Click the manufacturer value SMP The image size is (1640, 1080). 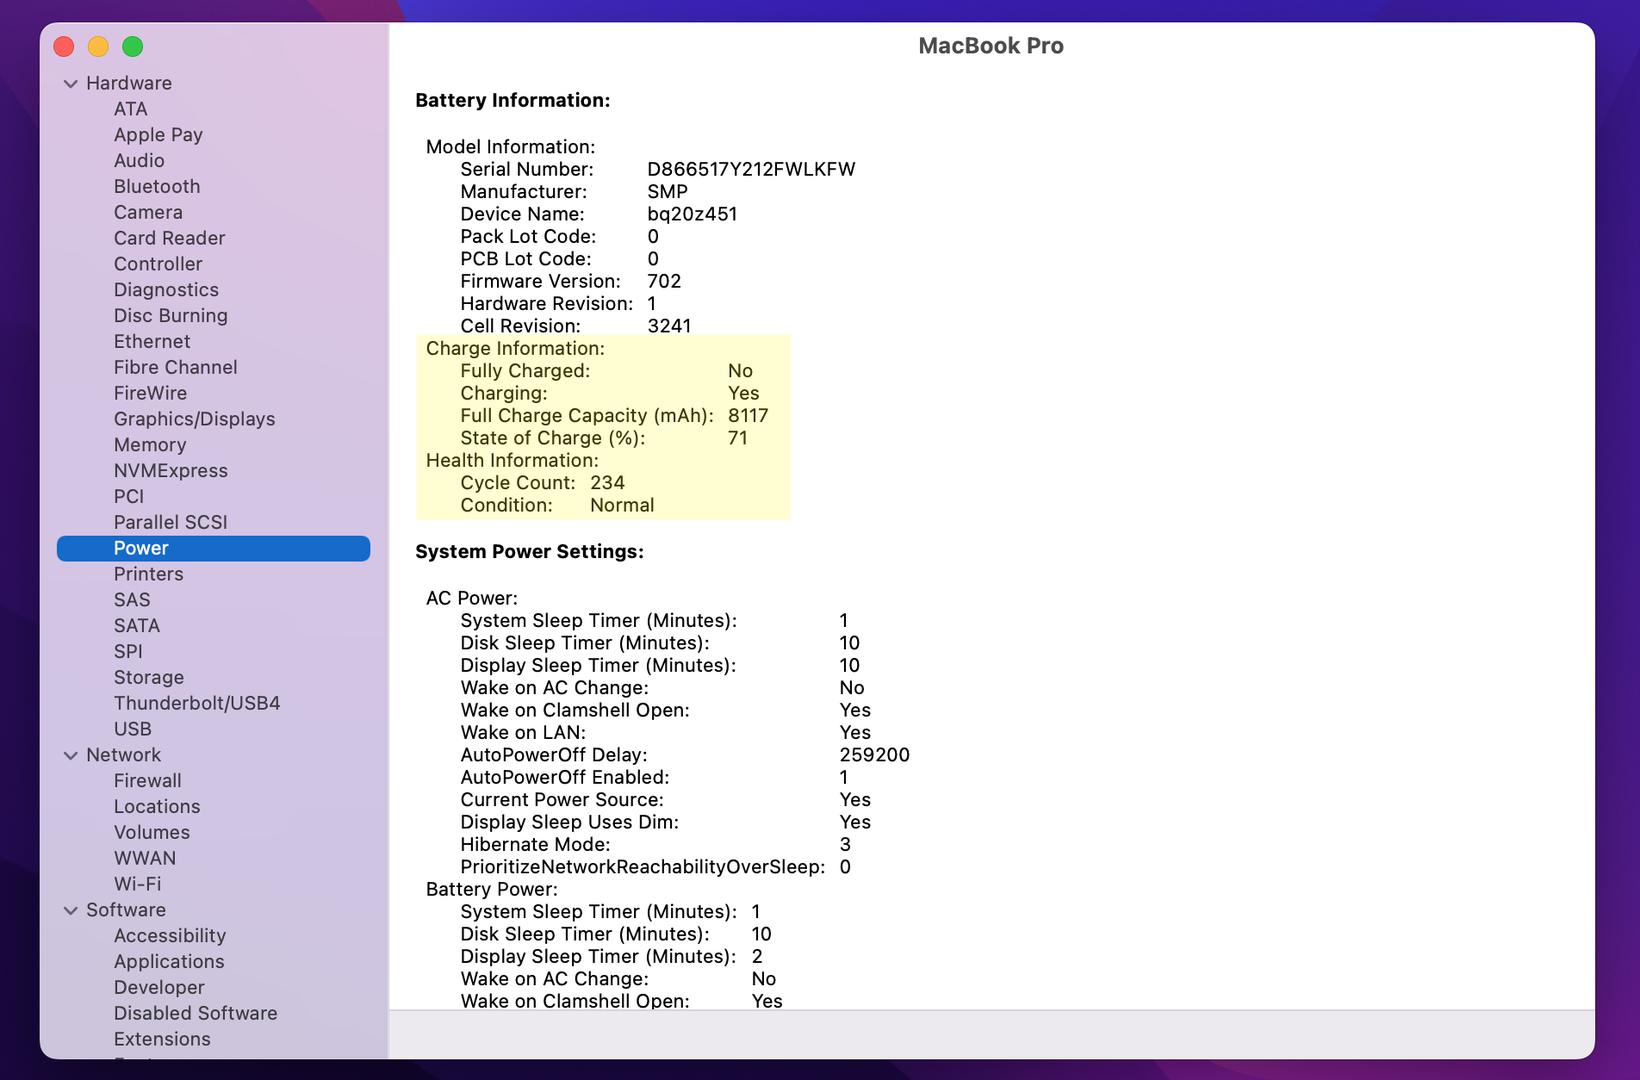667,192
